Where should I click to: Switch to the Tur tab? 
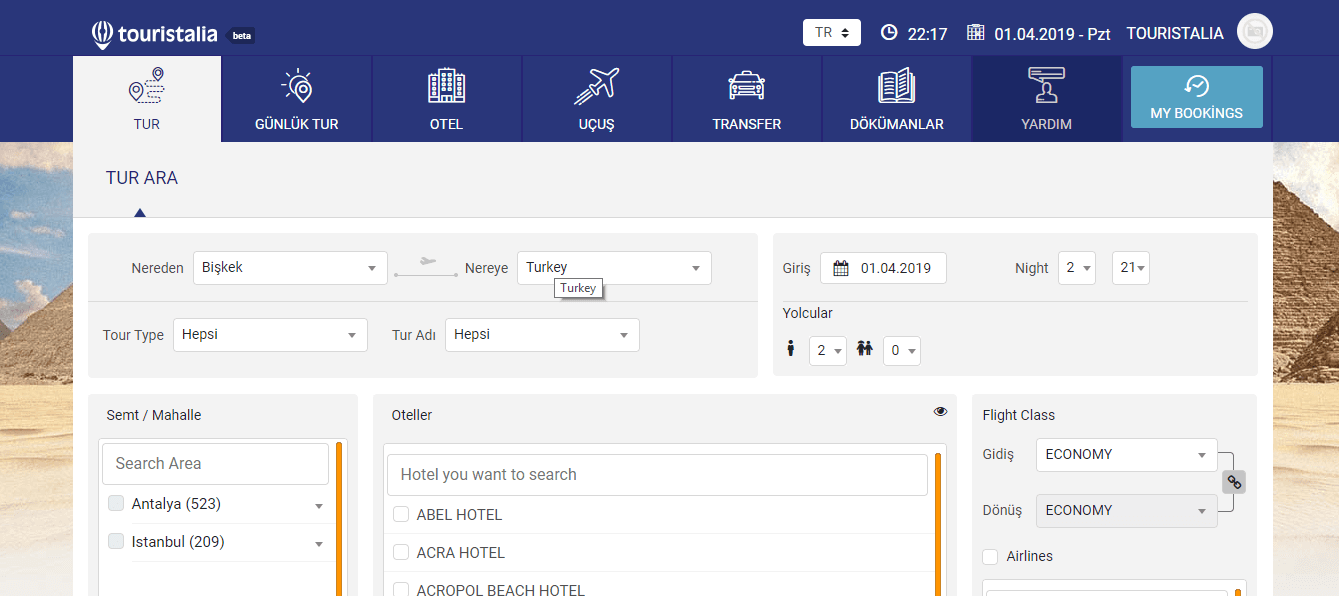pyautogui.click(x=147, y=99)
